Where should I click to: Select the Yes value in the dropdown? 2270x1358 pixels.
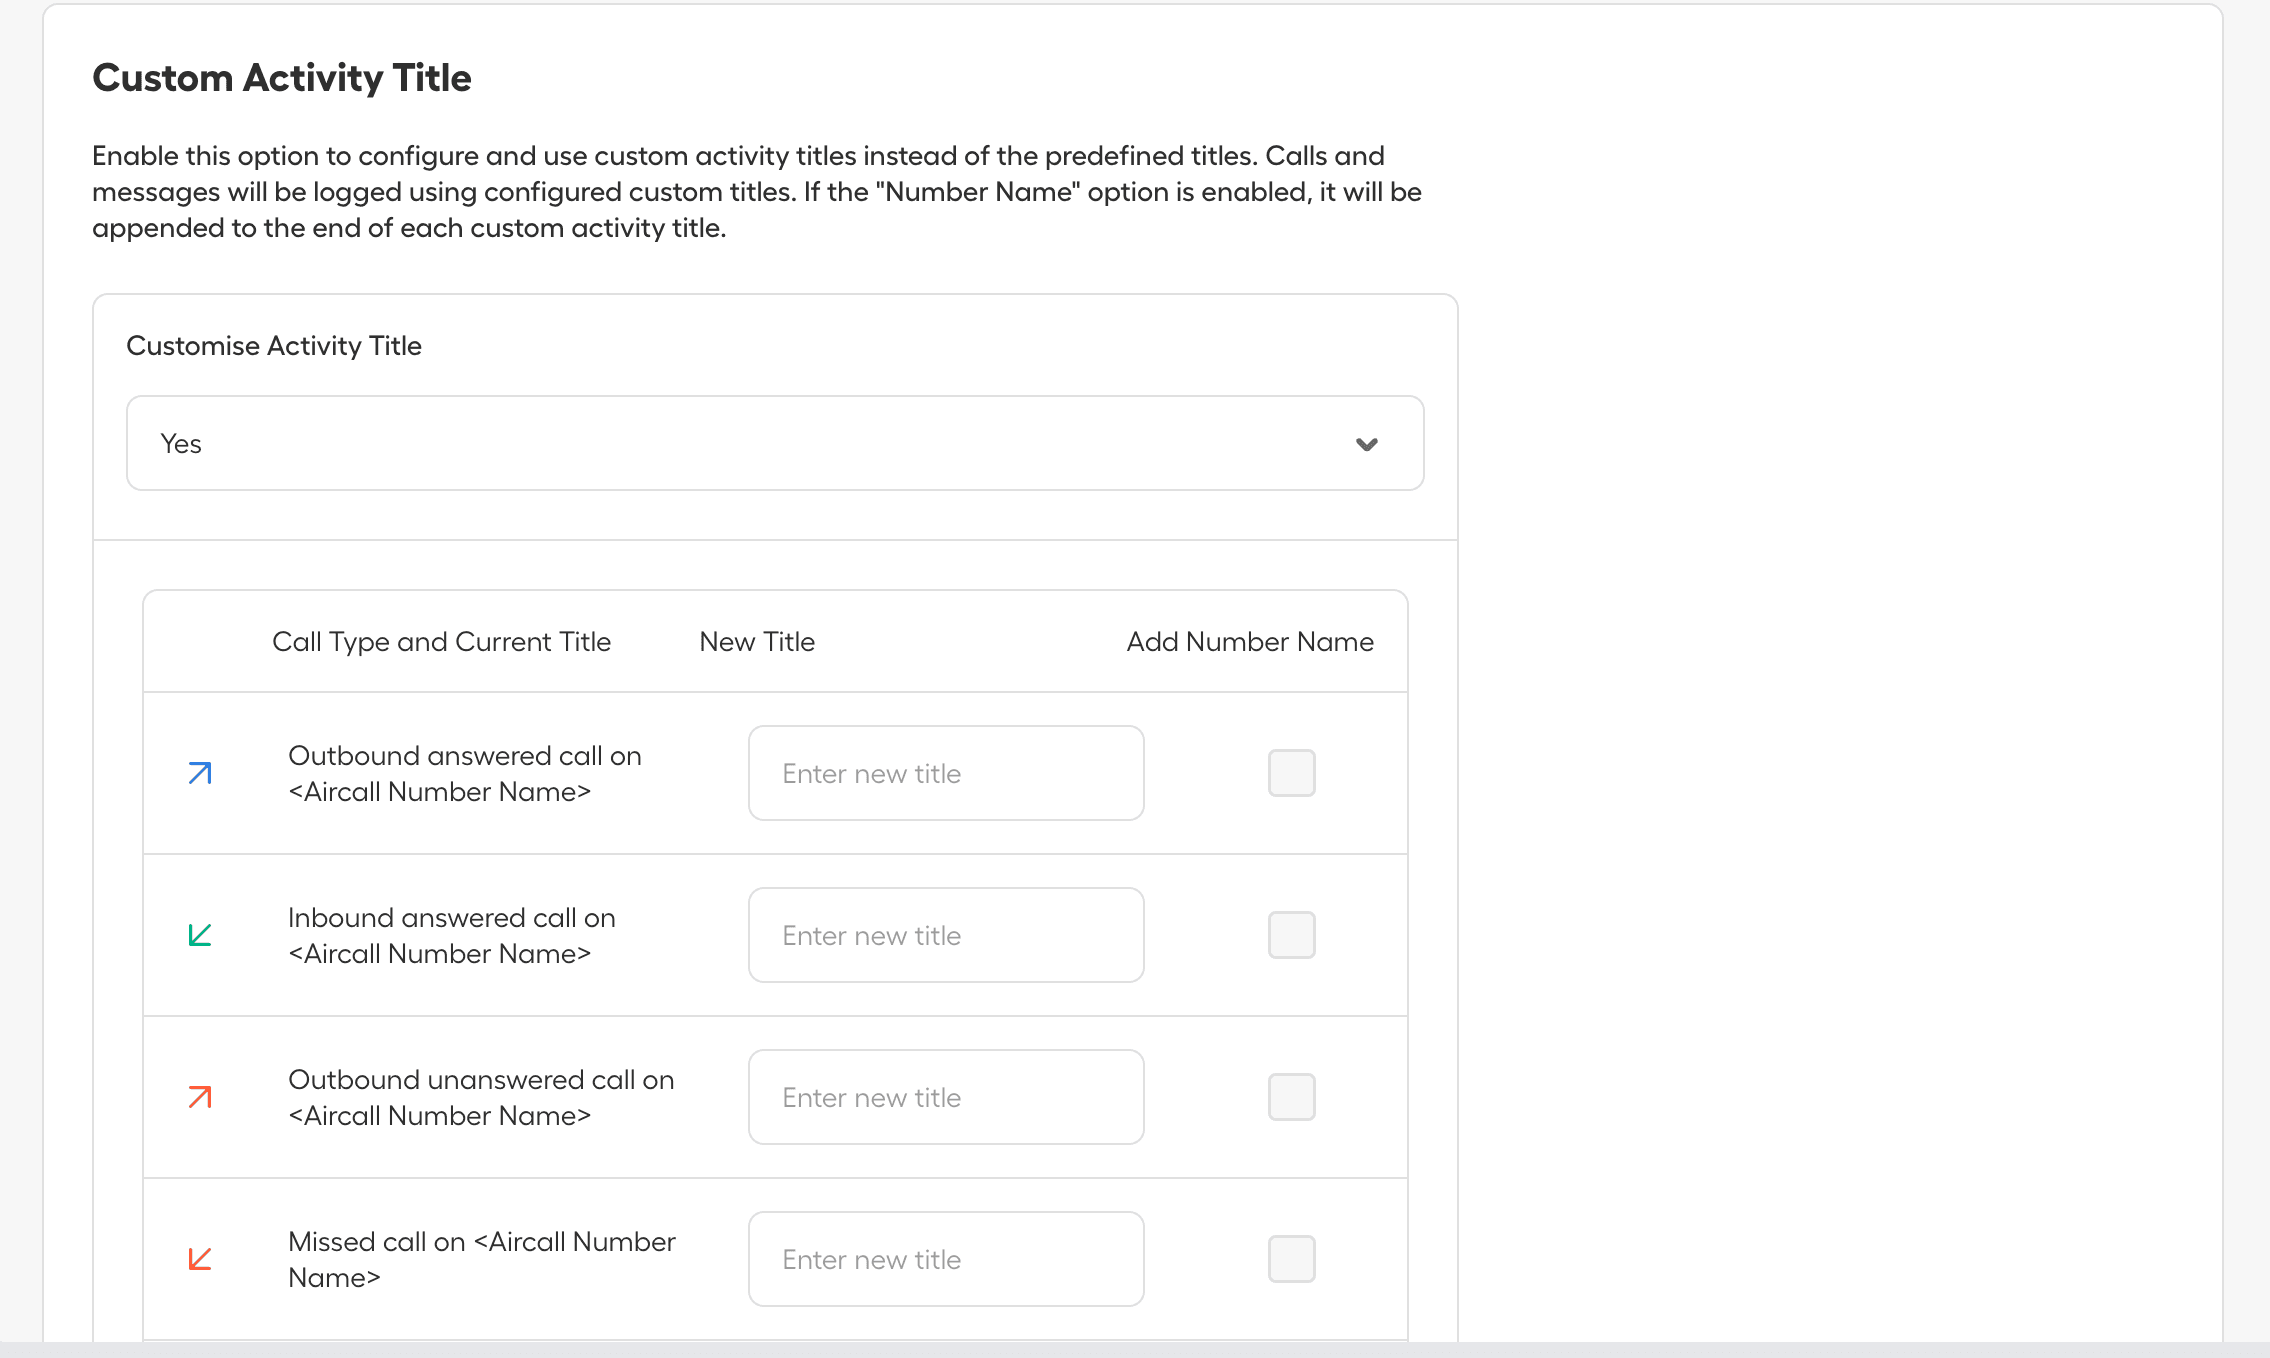(x=181, y=443)
